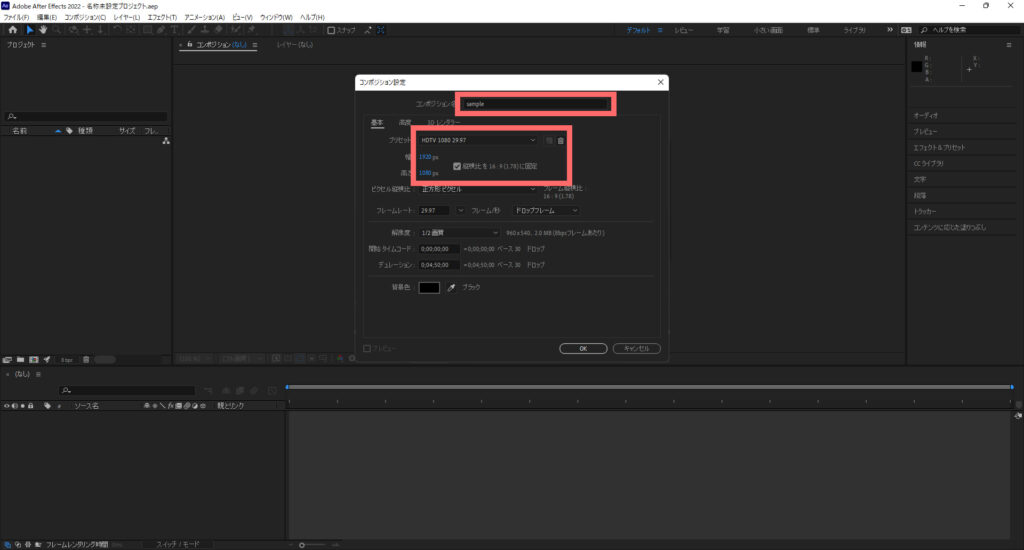Click the new composition icon in Project panel
The width and height of the screenshot is (1024, 550).
point(33,359)
